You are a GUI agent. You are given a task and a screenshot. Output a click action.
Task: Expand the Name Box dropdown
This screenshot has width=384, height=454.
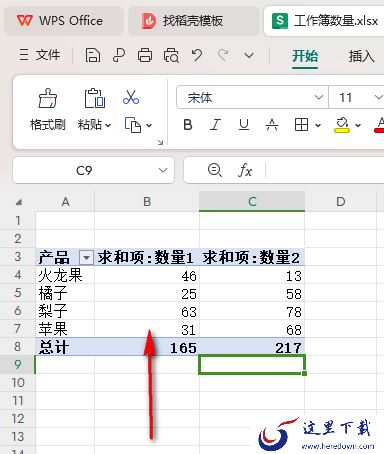click(163, 170)
